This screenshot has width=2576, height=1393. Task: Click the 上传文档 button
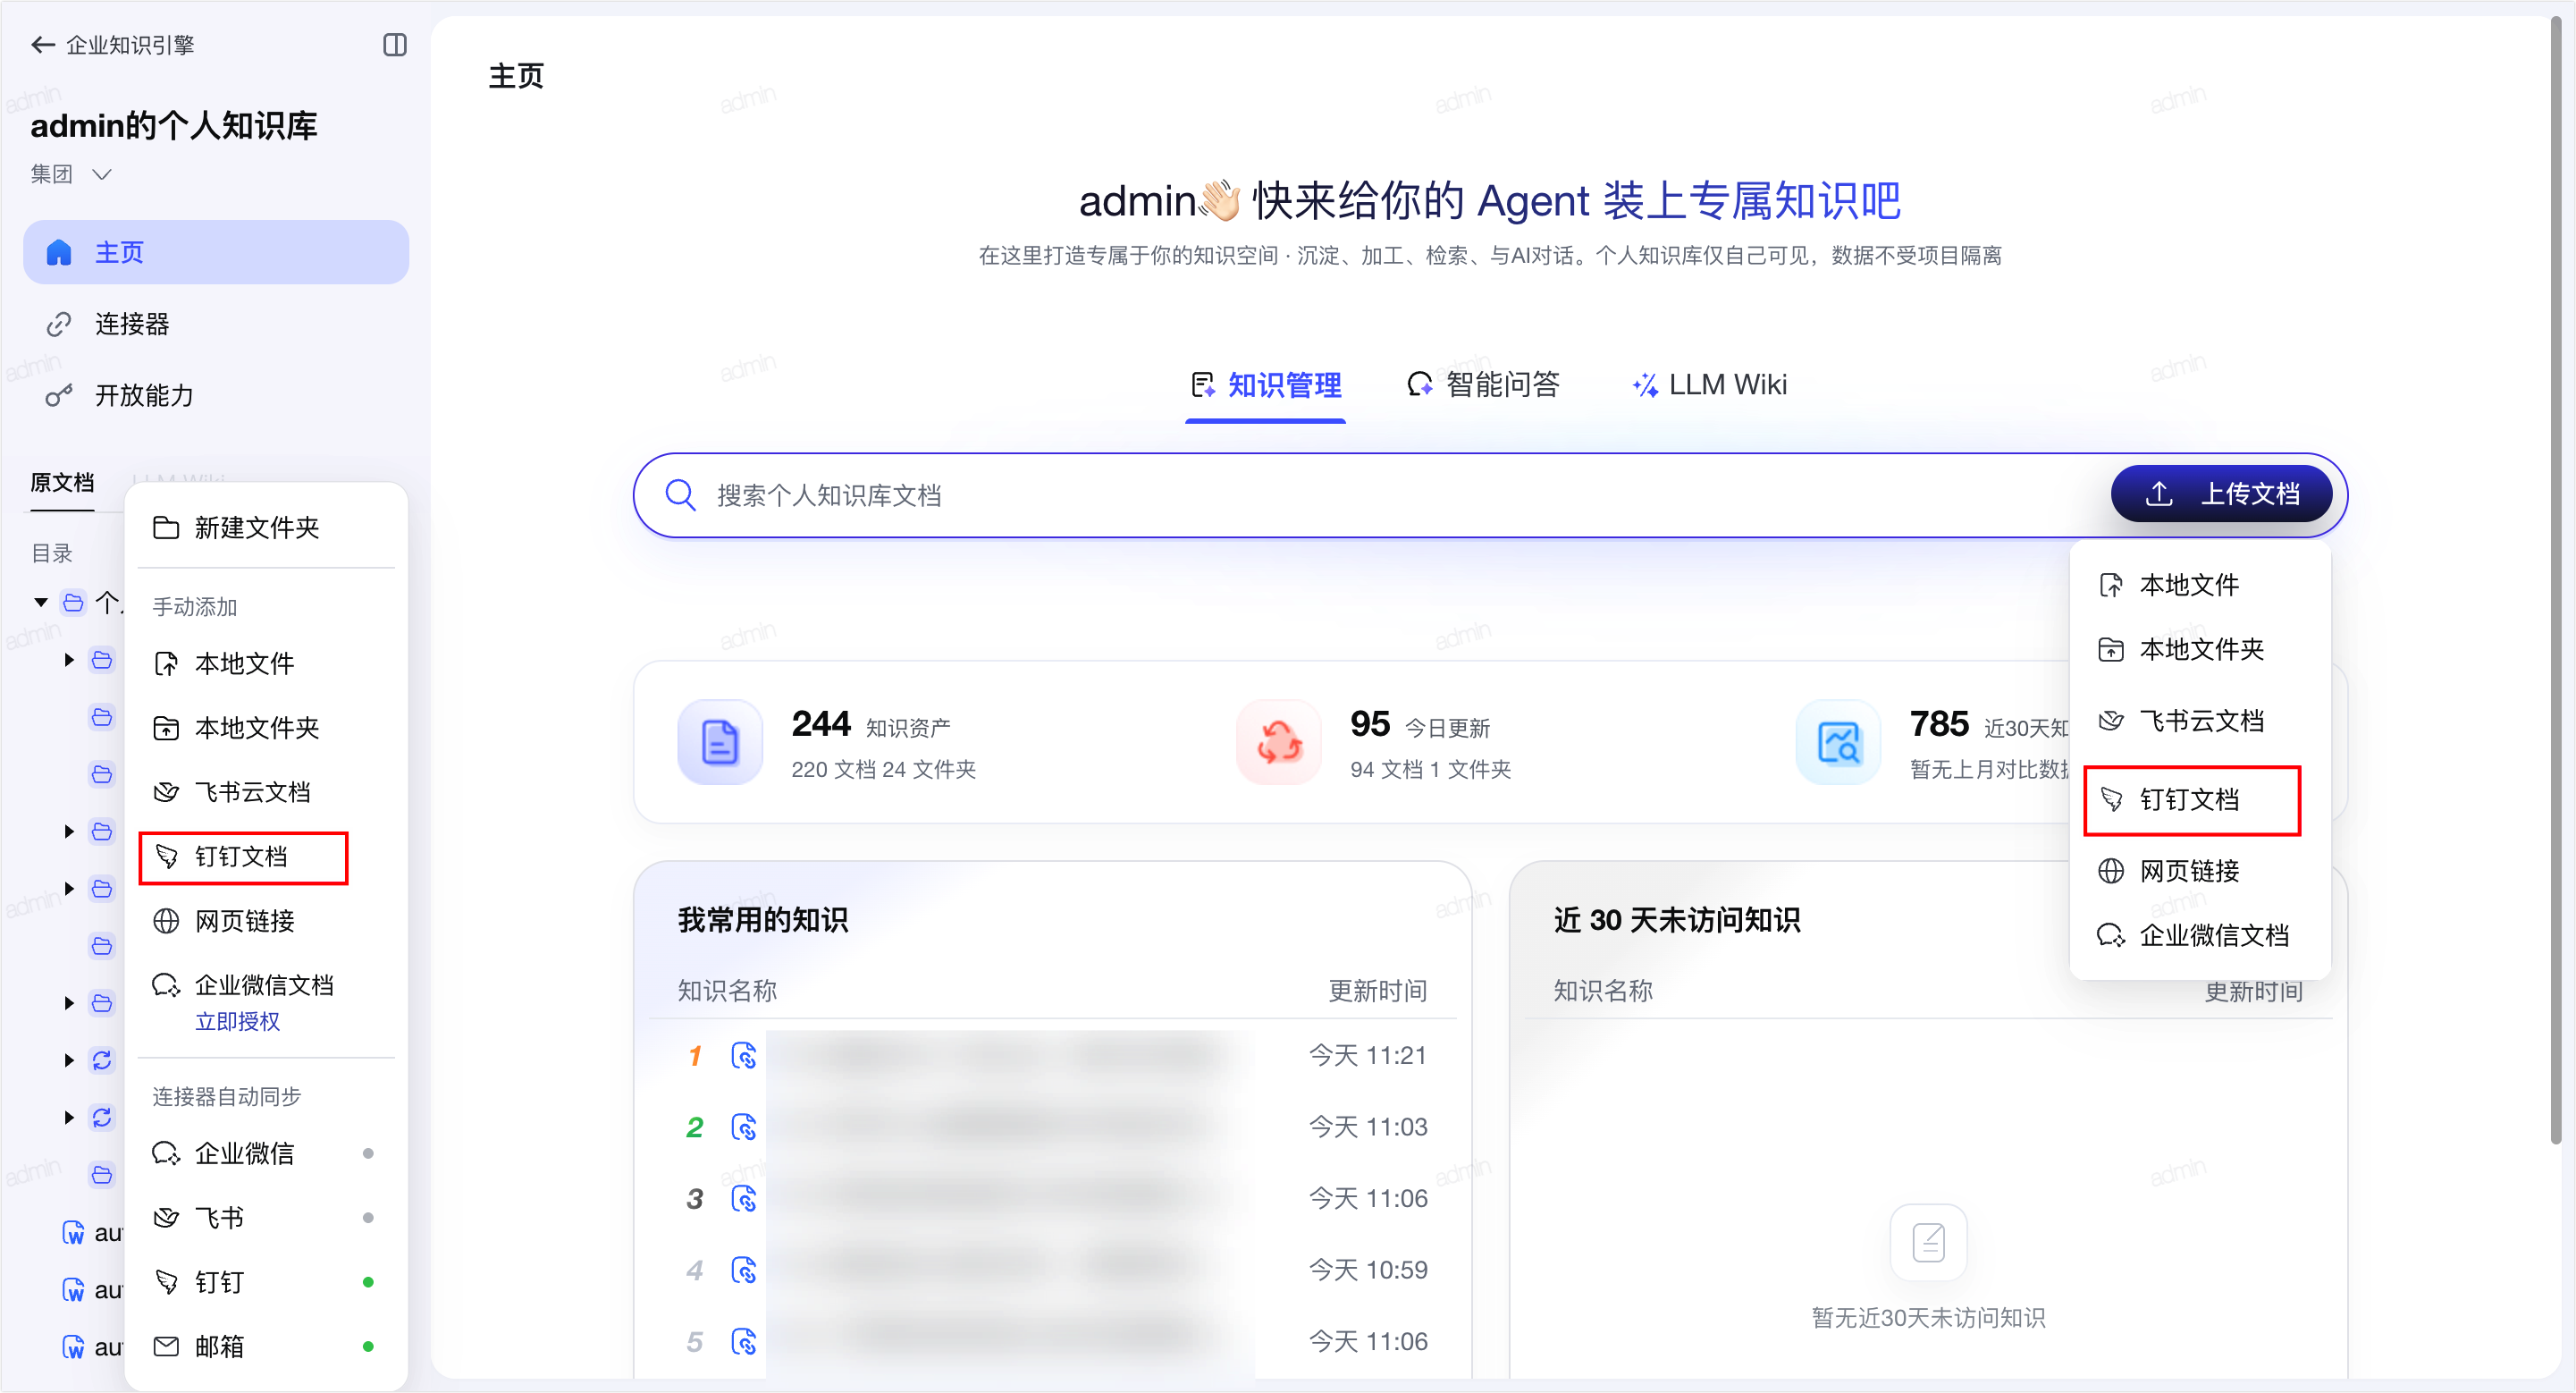tap(2221, 494)
